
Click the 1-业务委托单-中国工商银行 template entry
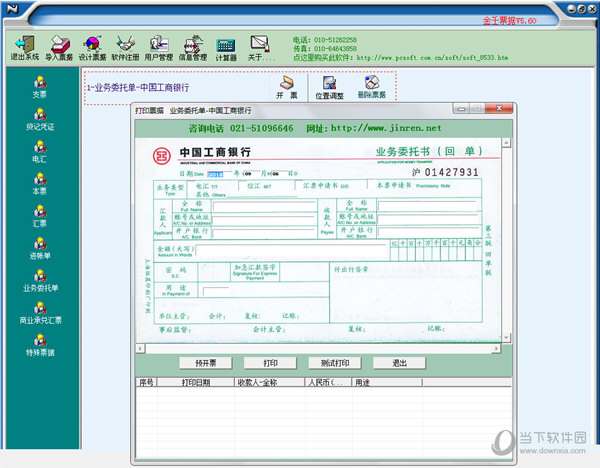138,88
